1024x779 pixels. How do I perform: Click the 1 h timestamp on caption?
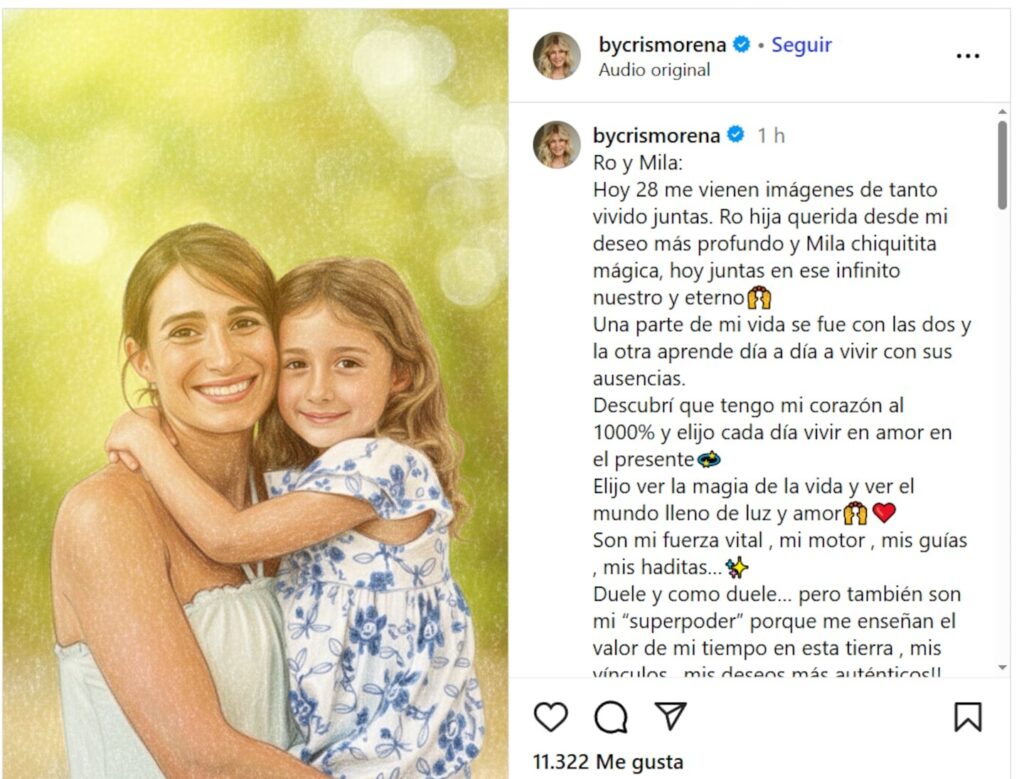pyautogui.click(x=771, y=135)
